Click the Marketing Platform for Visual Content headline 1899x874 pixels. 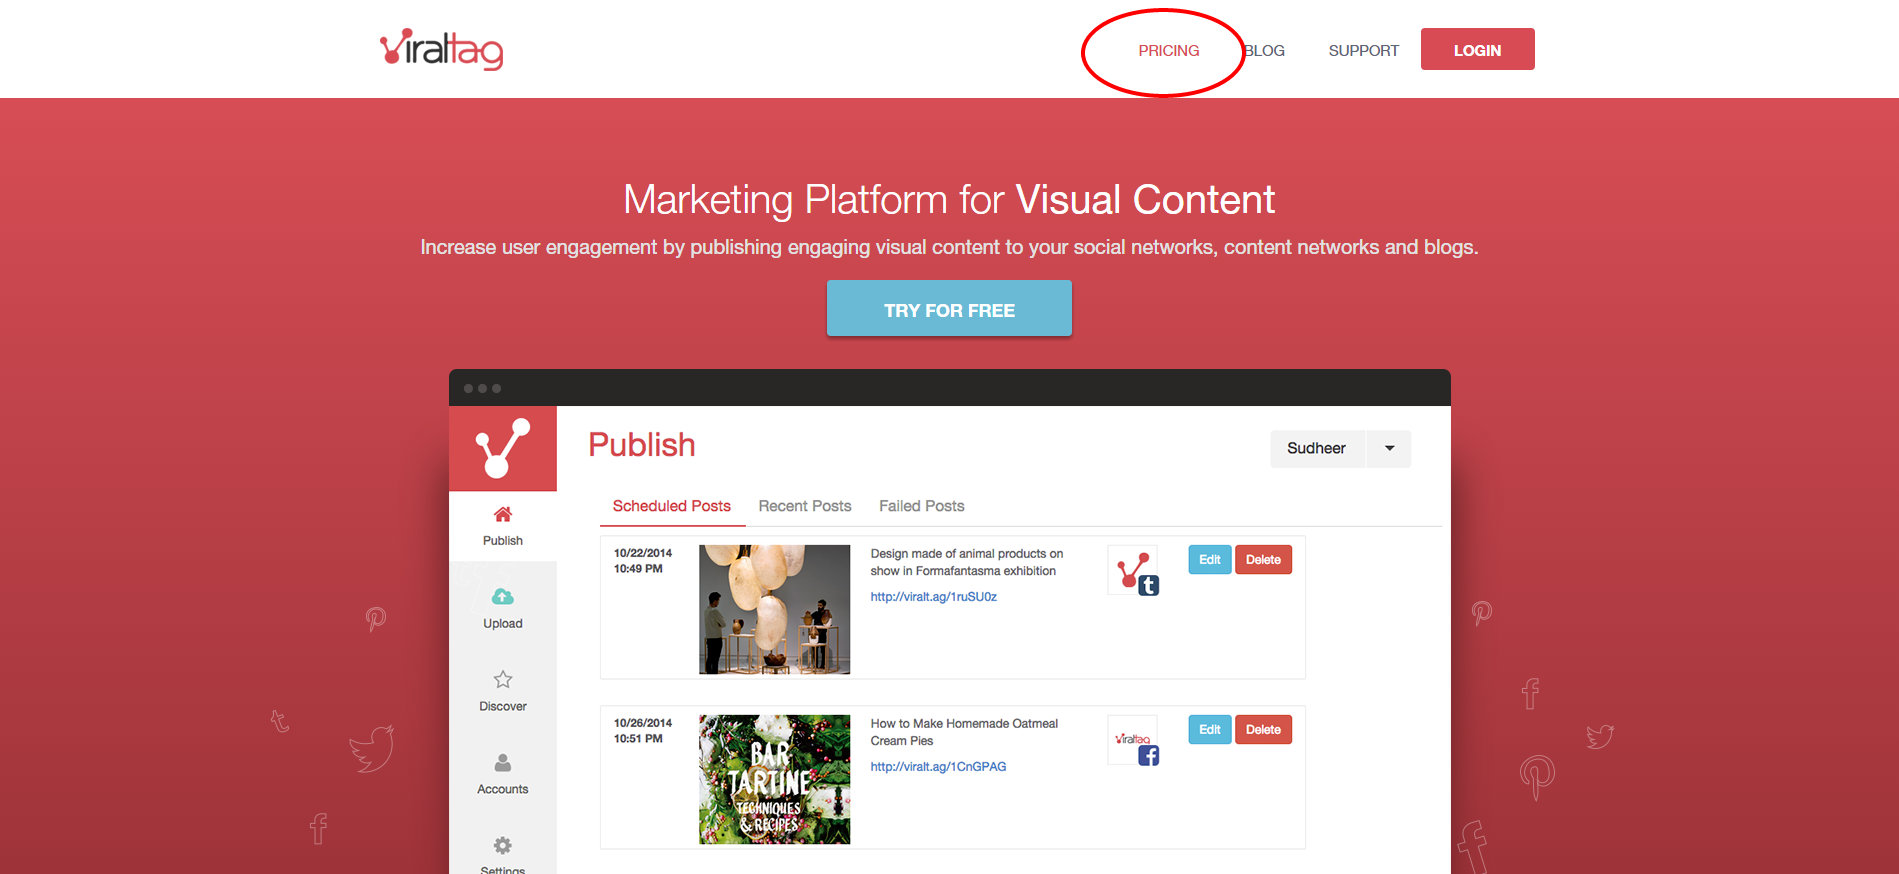pos(949,200)
